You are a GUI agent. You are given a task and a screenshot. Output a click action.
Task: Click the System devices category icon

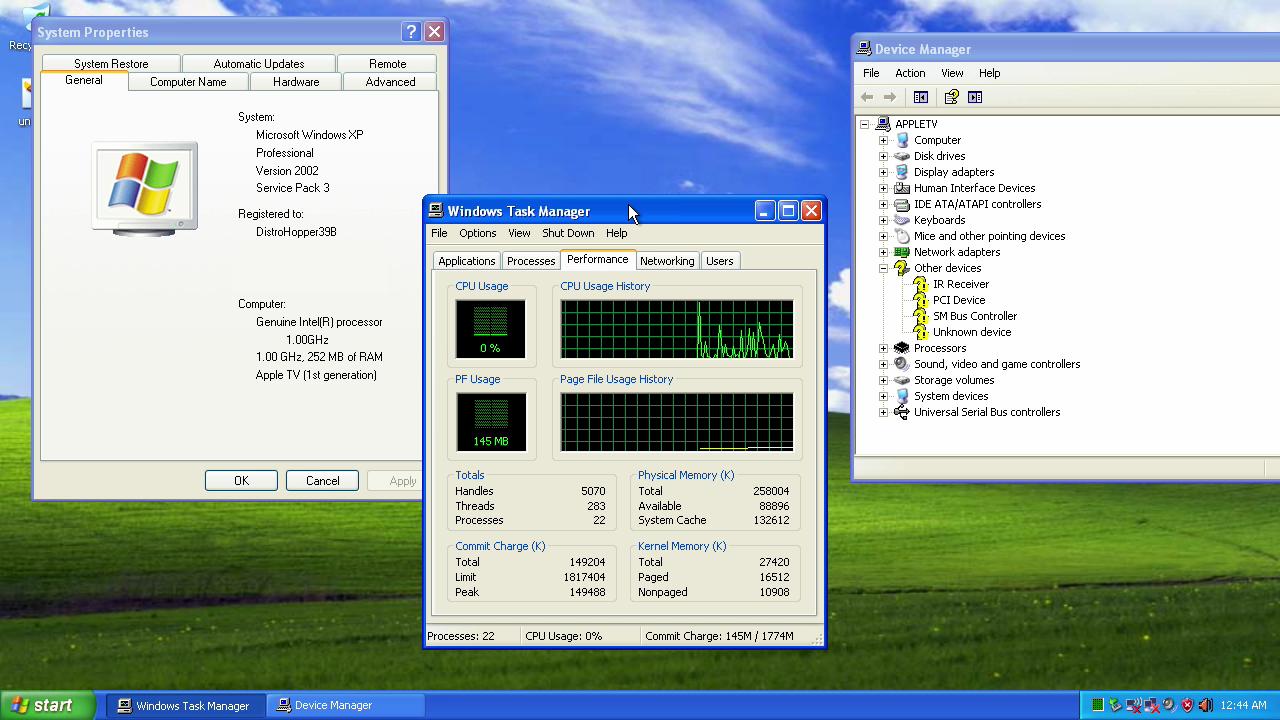(902, 396)
